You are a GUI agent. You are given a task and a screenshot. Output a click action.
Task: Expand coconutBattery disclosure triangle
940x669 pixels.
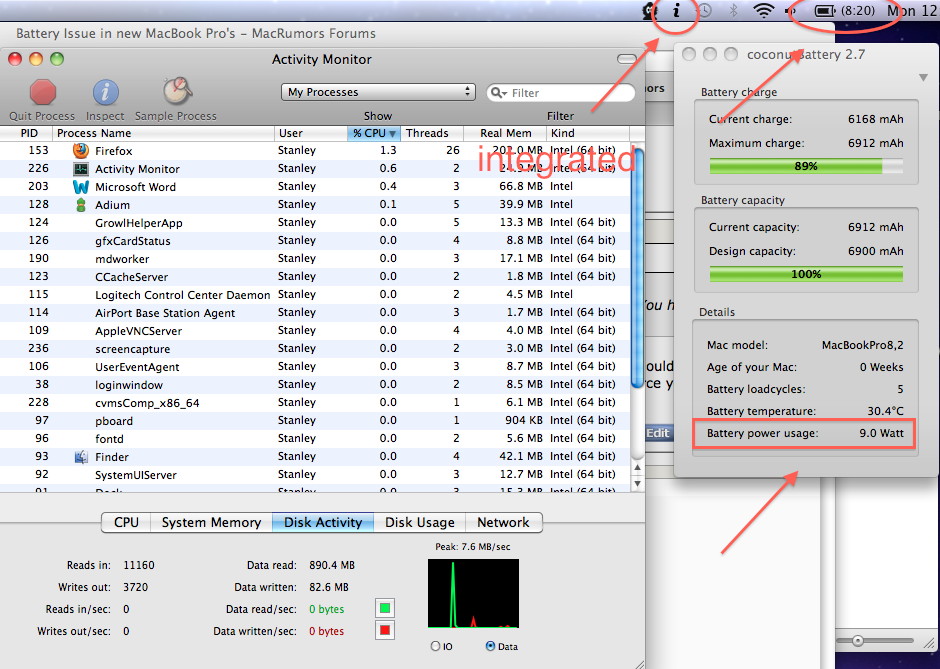(x=923, y=77)
